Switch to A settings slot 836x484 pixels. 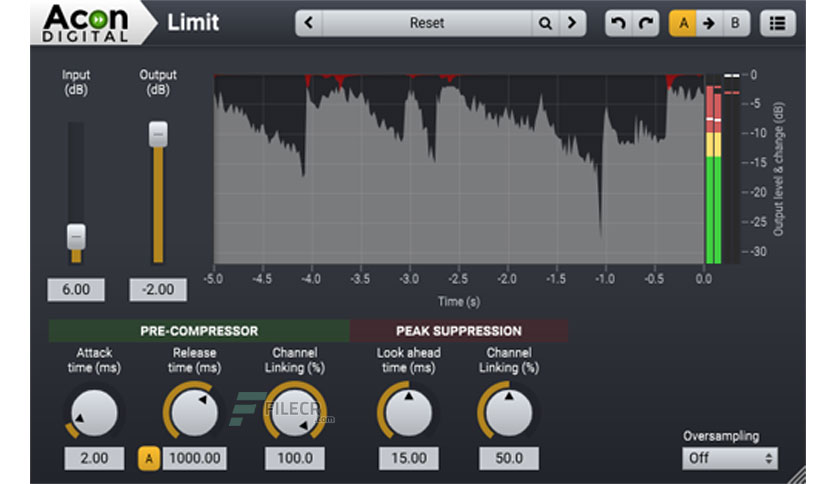pyautogui.click(x=683, y=23)
